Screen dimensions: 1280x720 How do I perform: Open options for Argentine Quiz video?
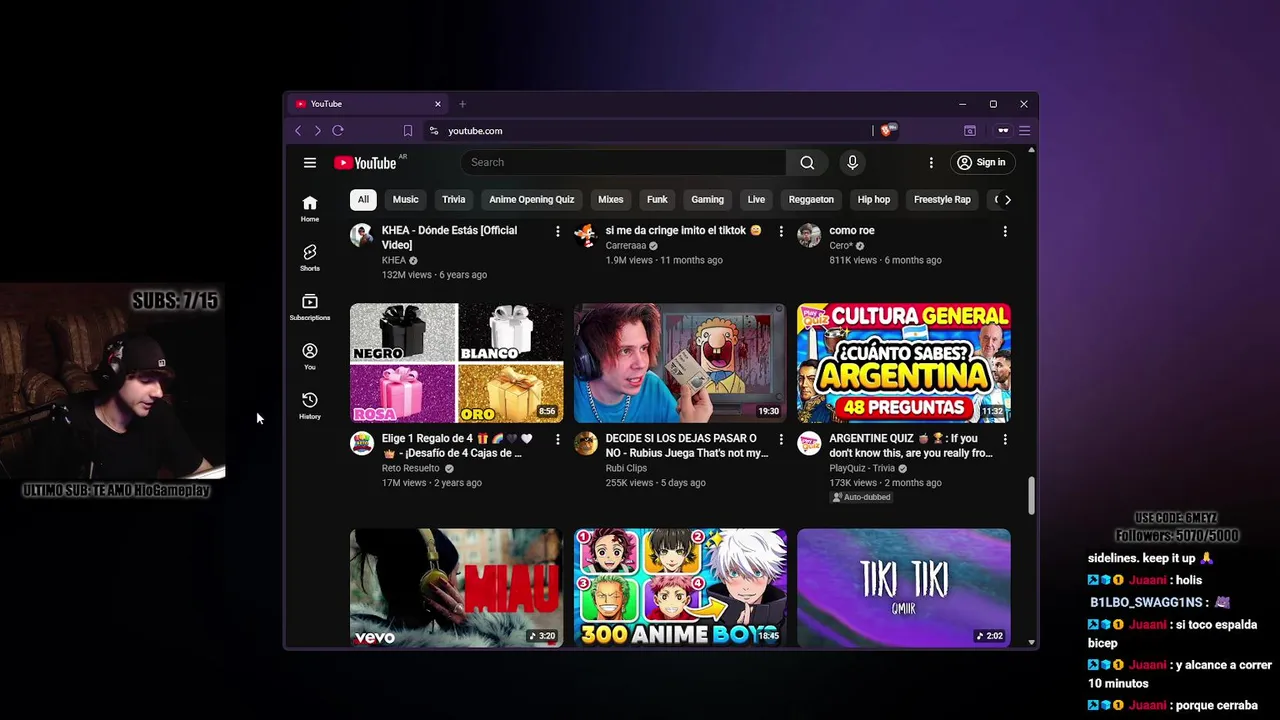[1005, 439]
